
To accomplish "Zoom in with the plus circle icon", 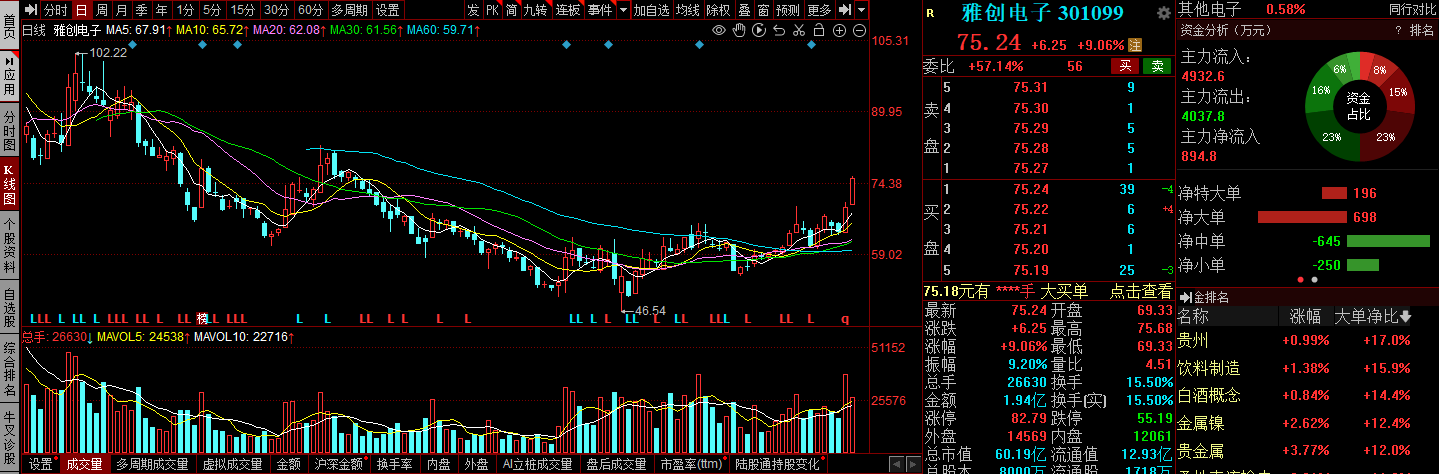I will (x=840, y=31).
